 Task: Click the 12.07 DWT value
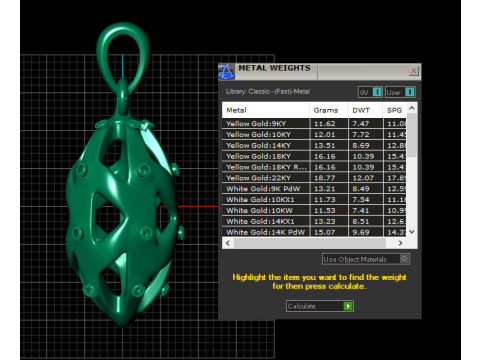click(363, 178)
